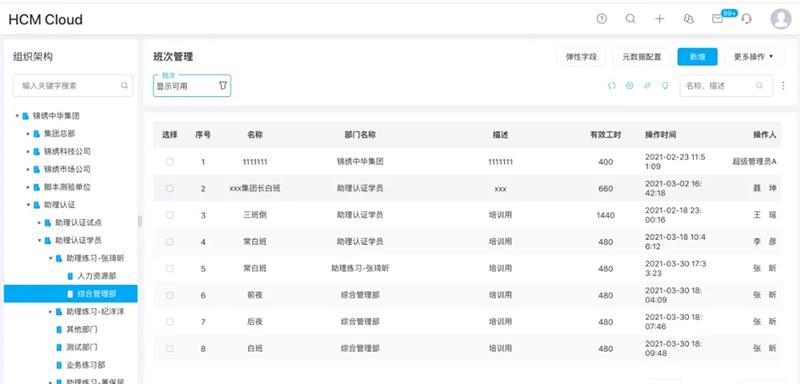Click the 有效工时 column header
This screenshot has height=384, width=800.
point(606,135)
